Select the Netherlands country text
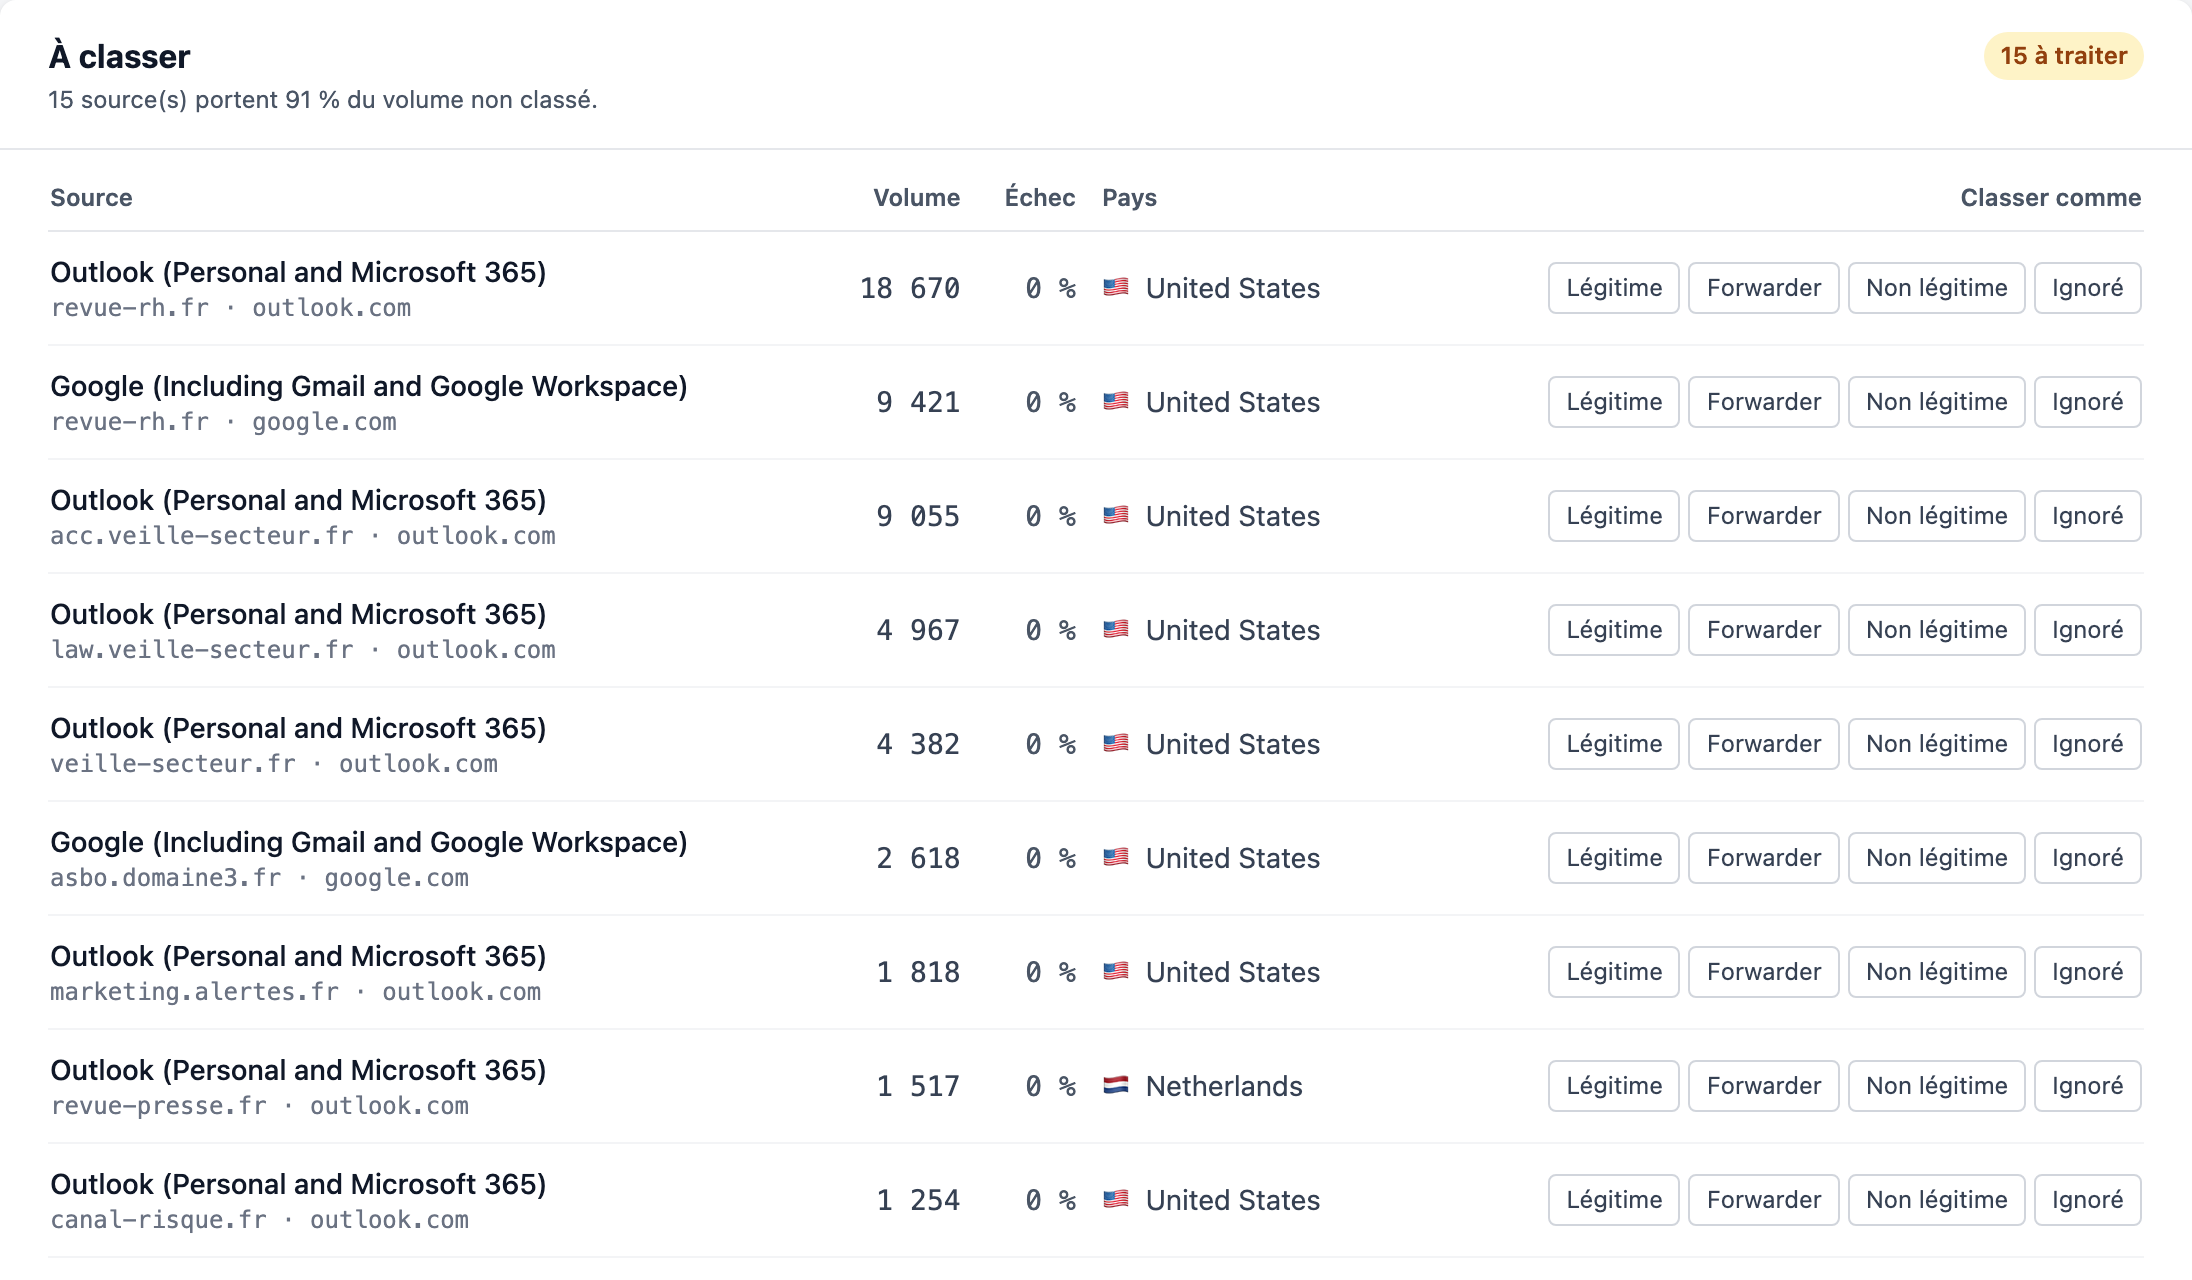2192x1280 pixels. coord(1224,1086)
